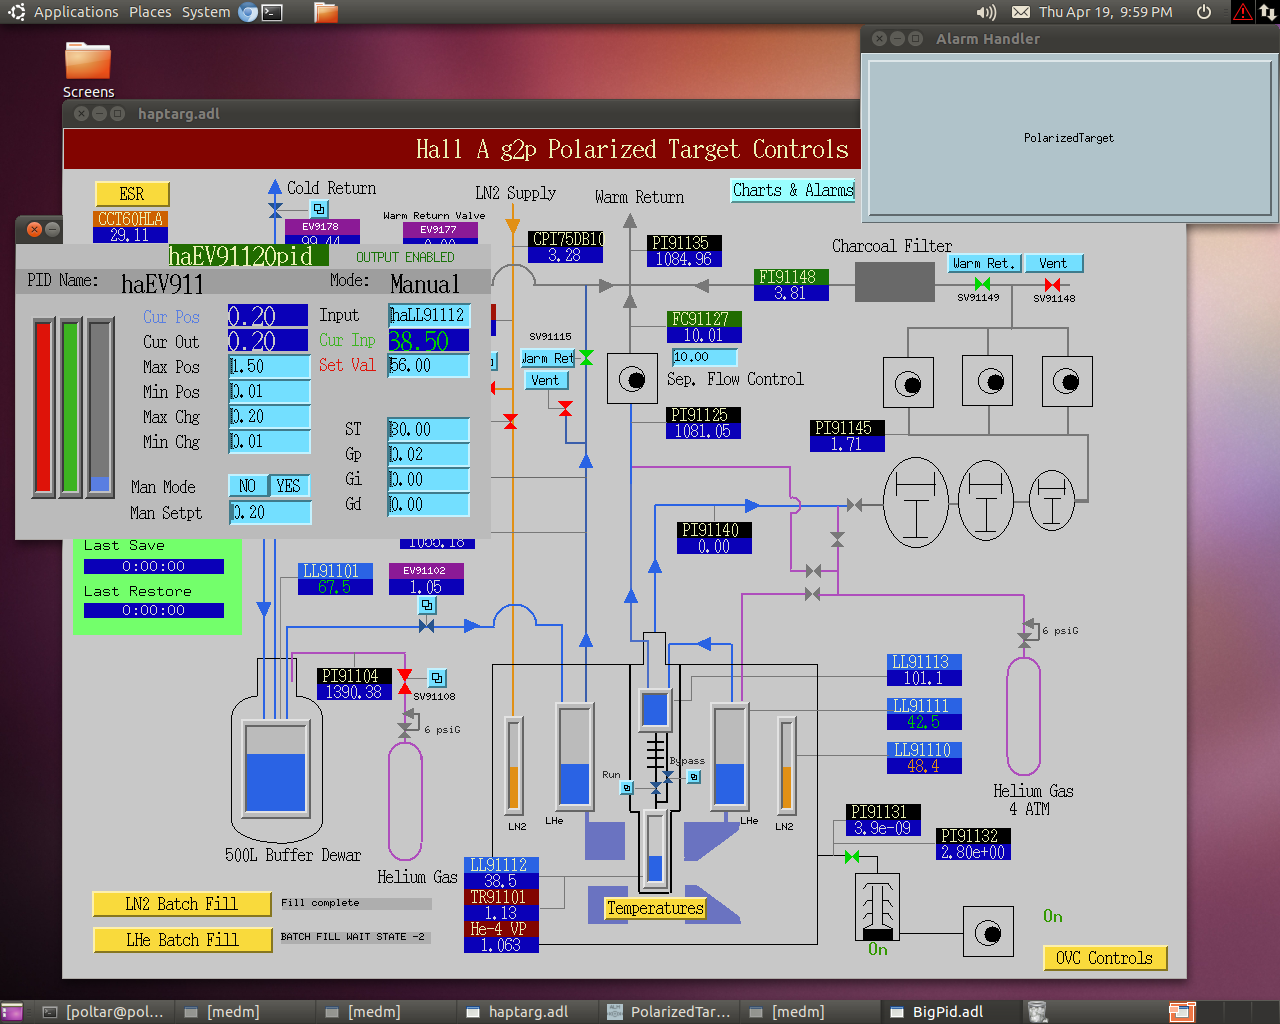The image size is (1280, 1024).
Task: Click related display icon under EV91102
Action: [427, 605]
